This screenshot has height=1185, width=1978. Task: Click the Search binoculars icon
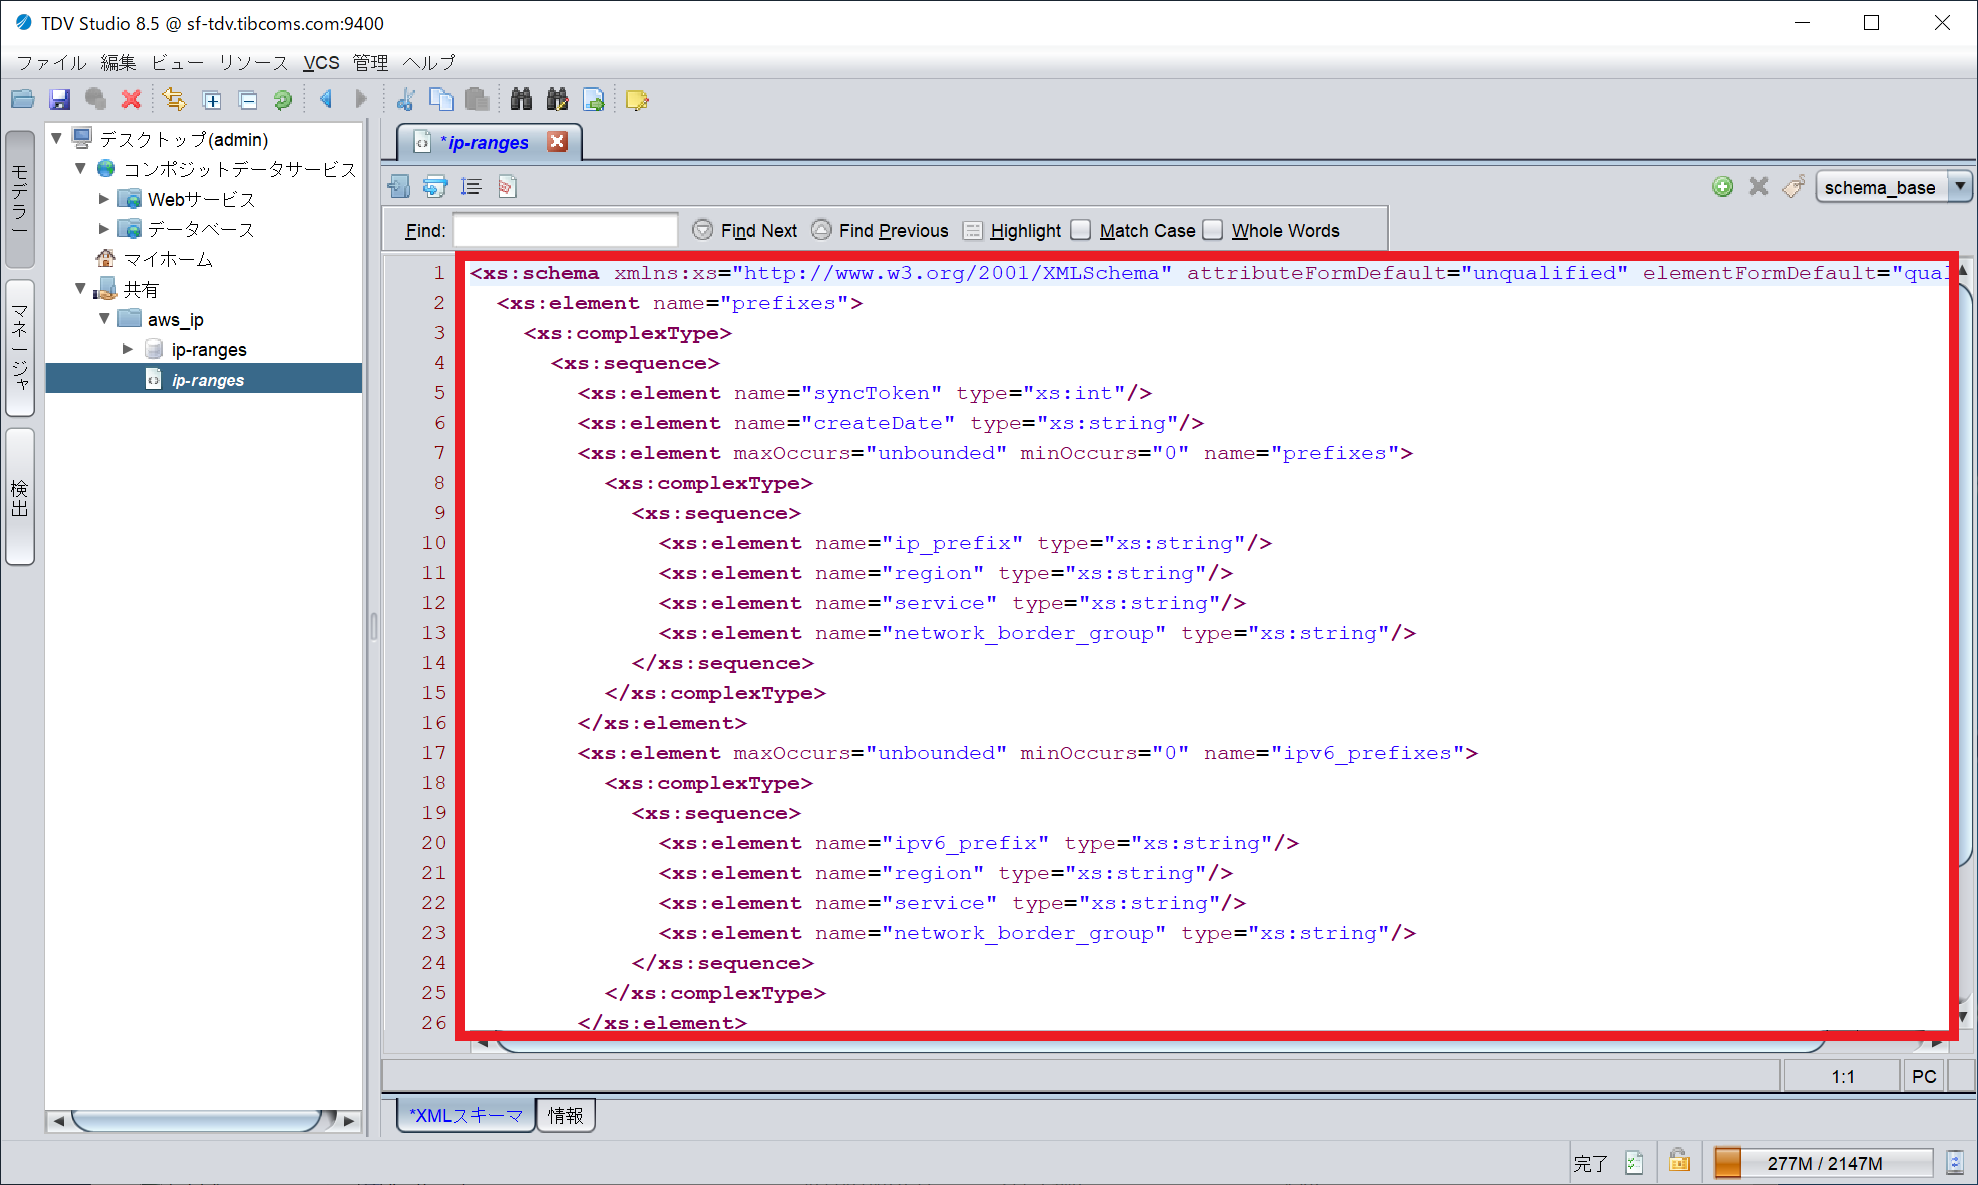pos(521,99)
